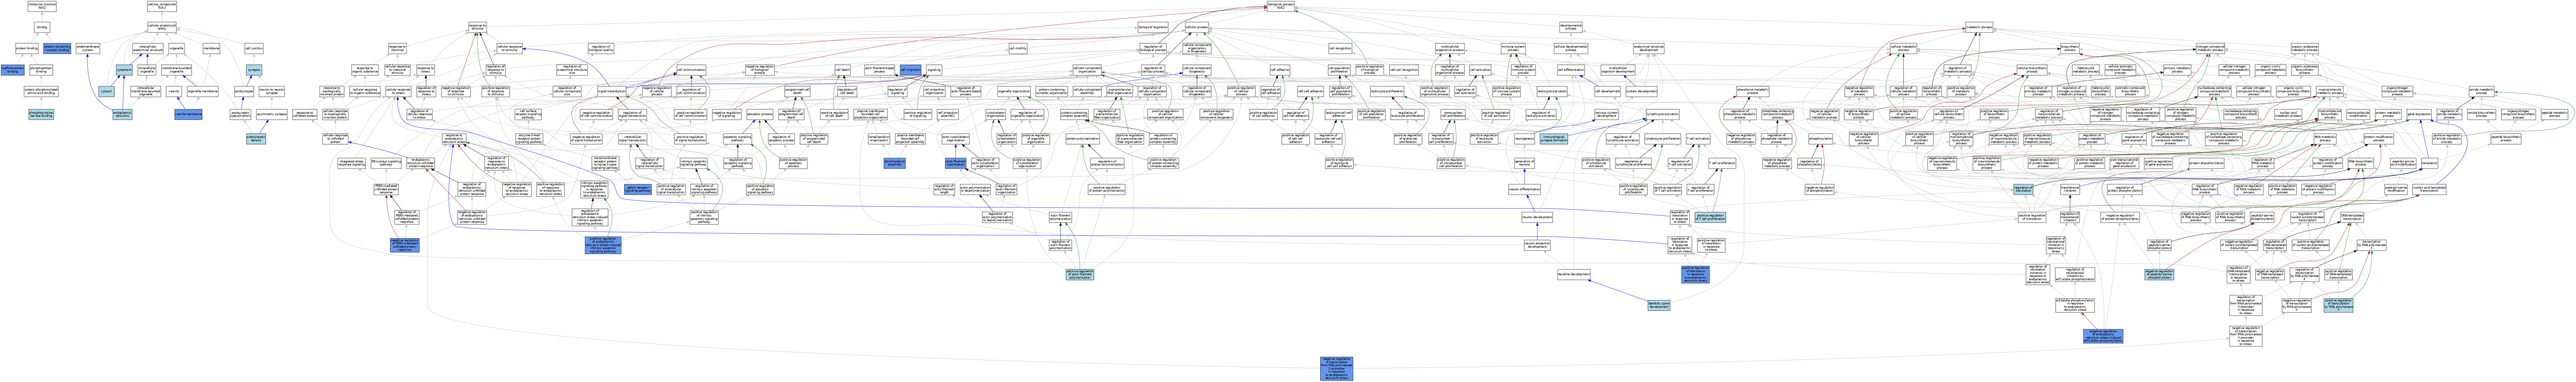Select "cellular developmental process" node
The height and width of the screenshot is (382, 2576).
[1571, 48]
